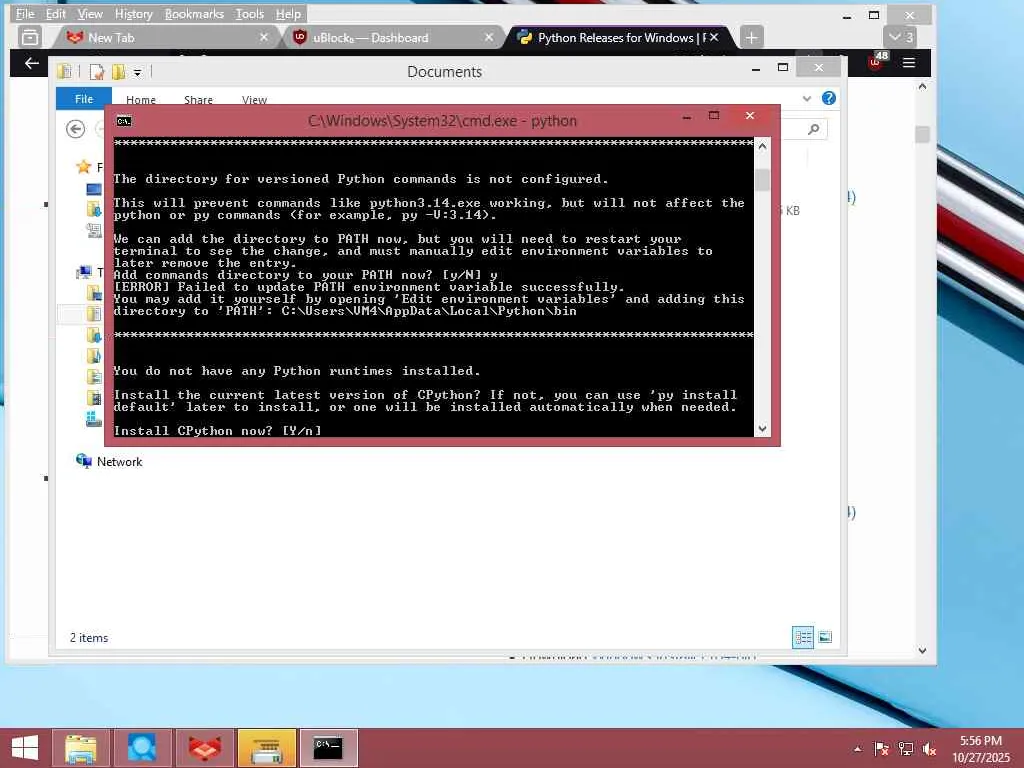This screenshot has width=1024, height=768.
Task: Switch to the New Tab browser tab
Action: pyautogui.click(x=163, y=37)
